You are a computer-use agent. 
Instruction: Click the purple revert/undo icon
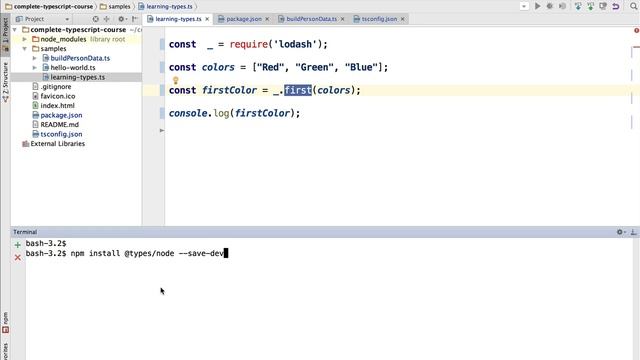[x=616, y=6]
